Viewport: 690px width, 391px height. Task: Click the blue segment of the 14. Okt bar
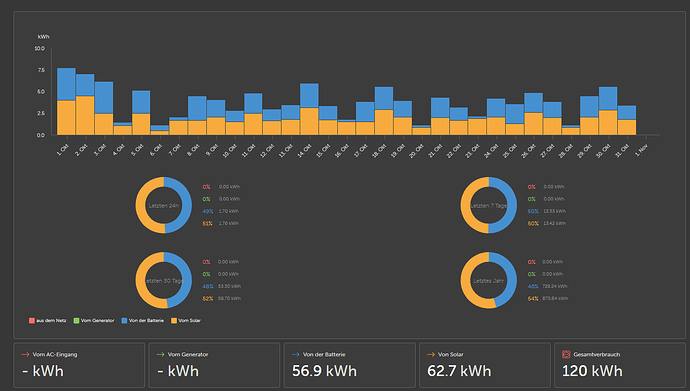click(309, 95)
